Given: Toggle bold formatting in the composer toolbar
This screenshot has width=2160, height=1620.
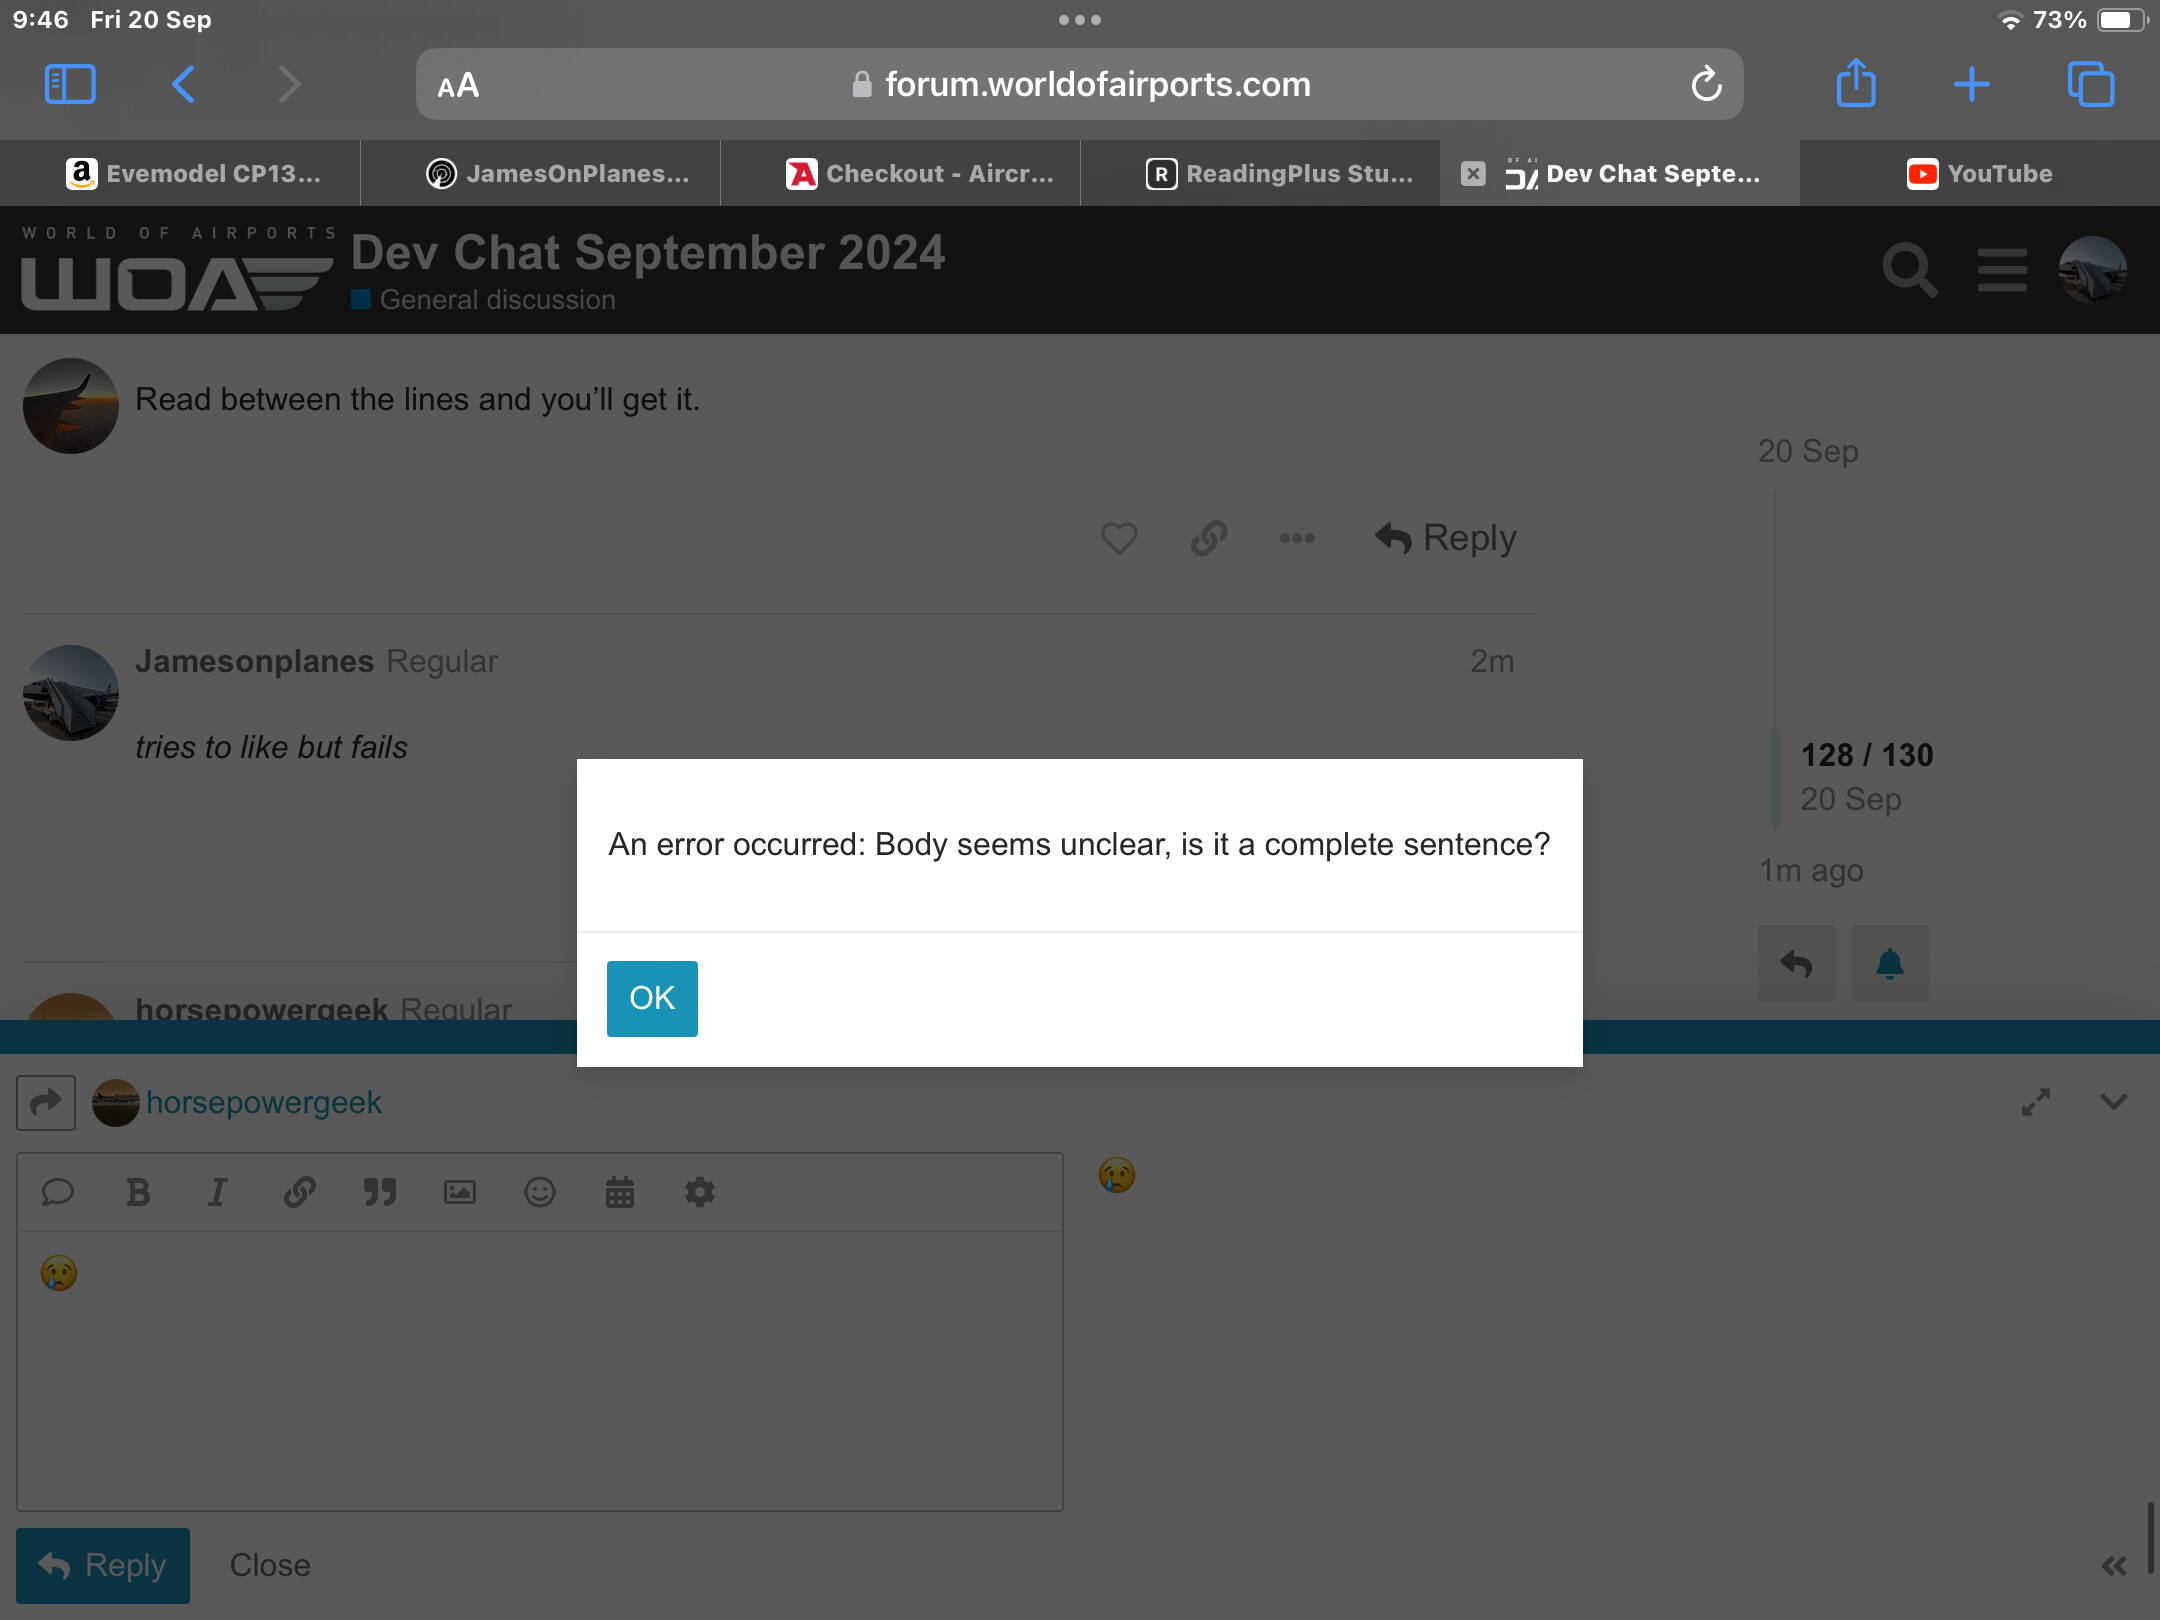Looking at the screenshot, I should pos(138,1192).
